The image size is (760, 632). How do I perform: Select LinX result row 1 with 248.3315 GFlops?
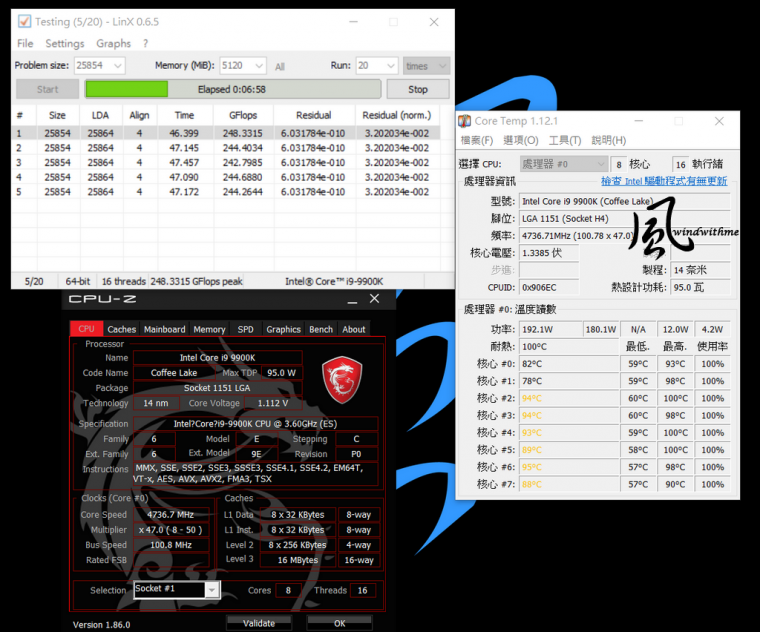tap(226, 133)
